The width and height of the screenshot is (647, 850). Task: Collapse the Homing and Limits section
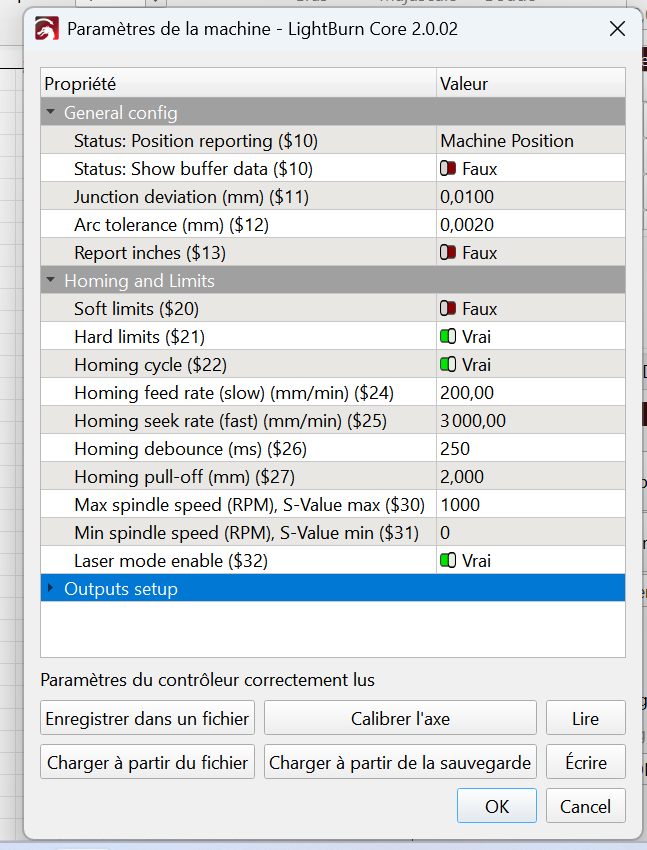(51, 281)
